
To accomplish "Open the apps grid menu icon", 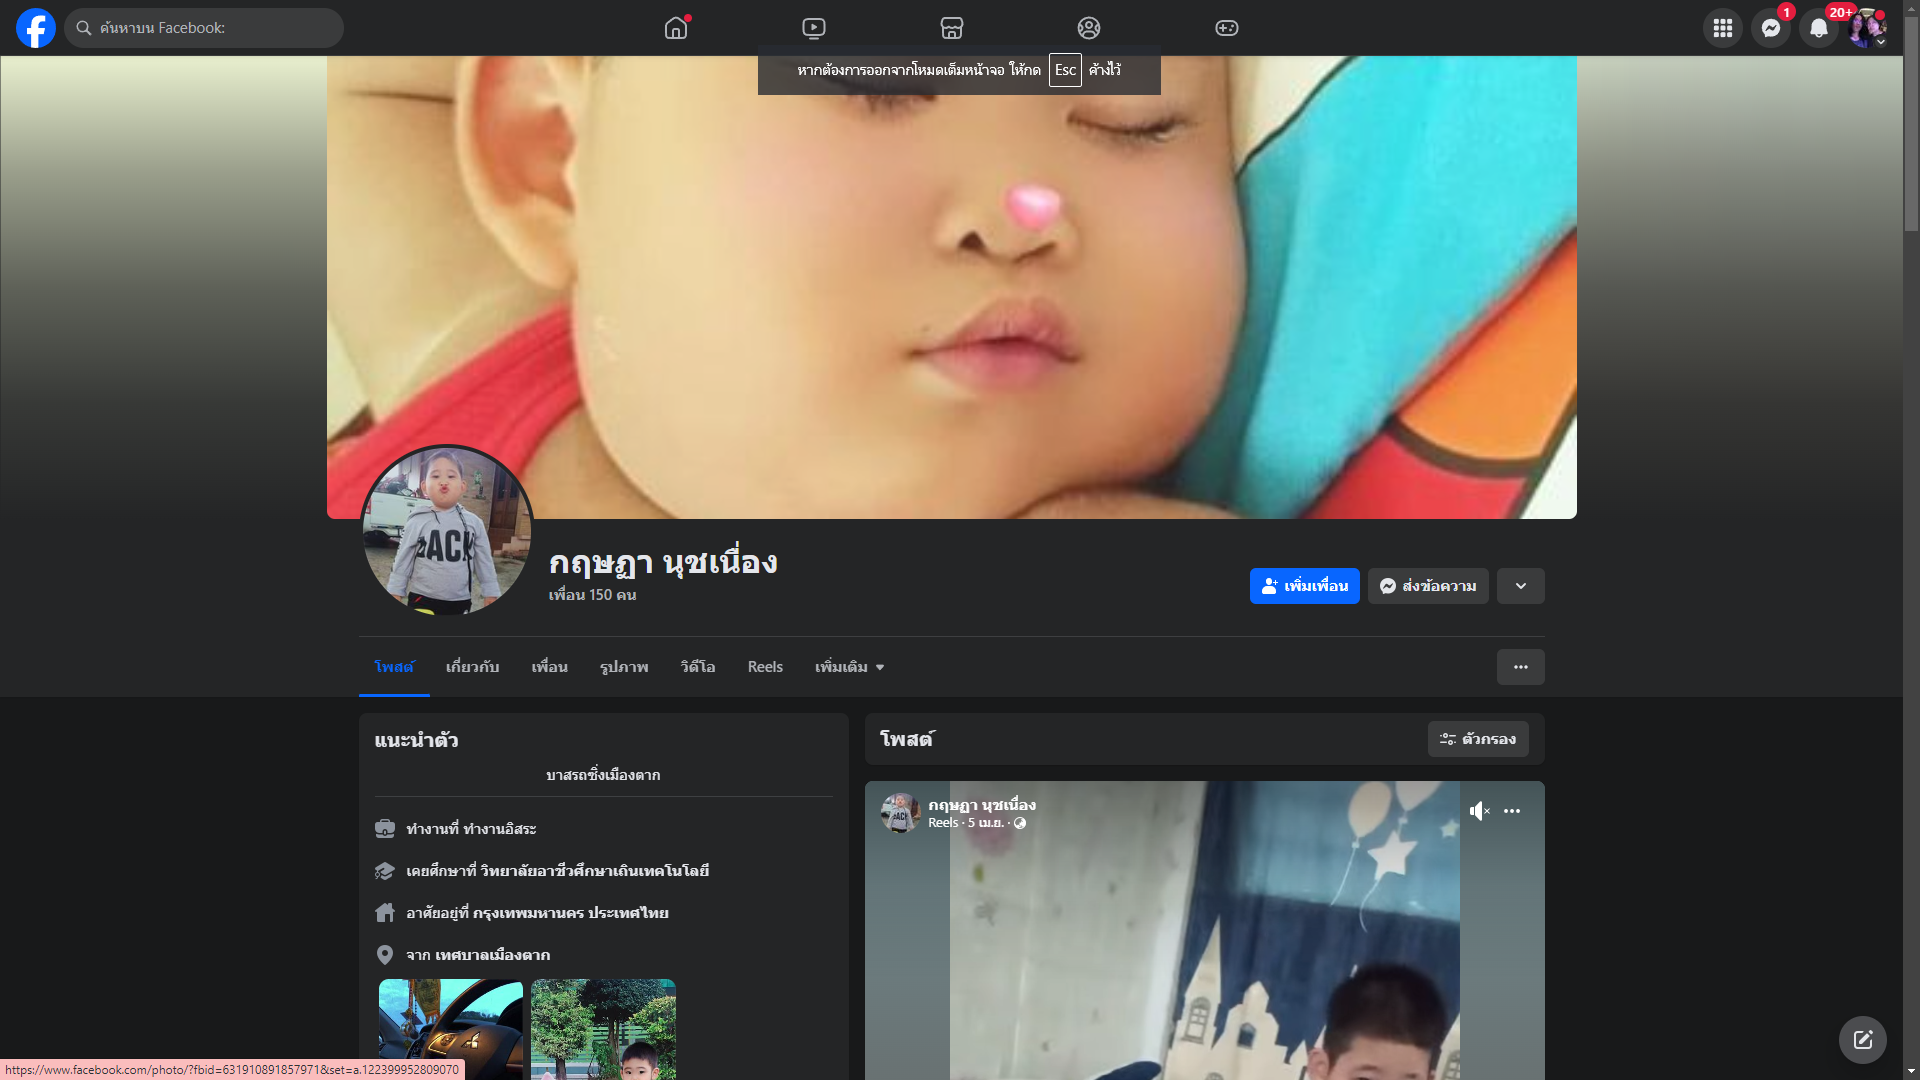I will (1723, 28).
